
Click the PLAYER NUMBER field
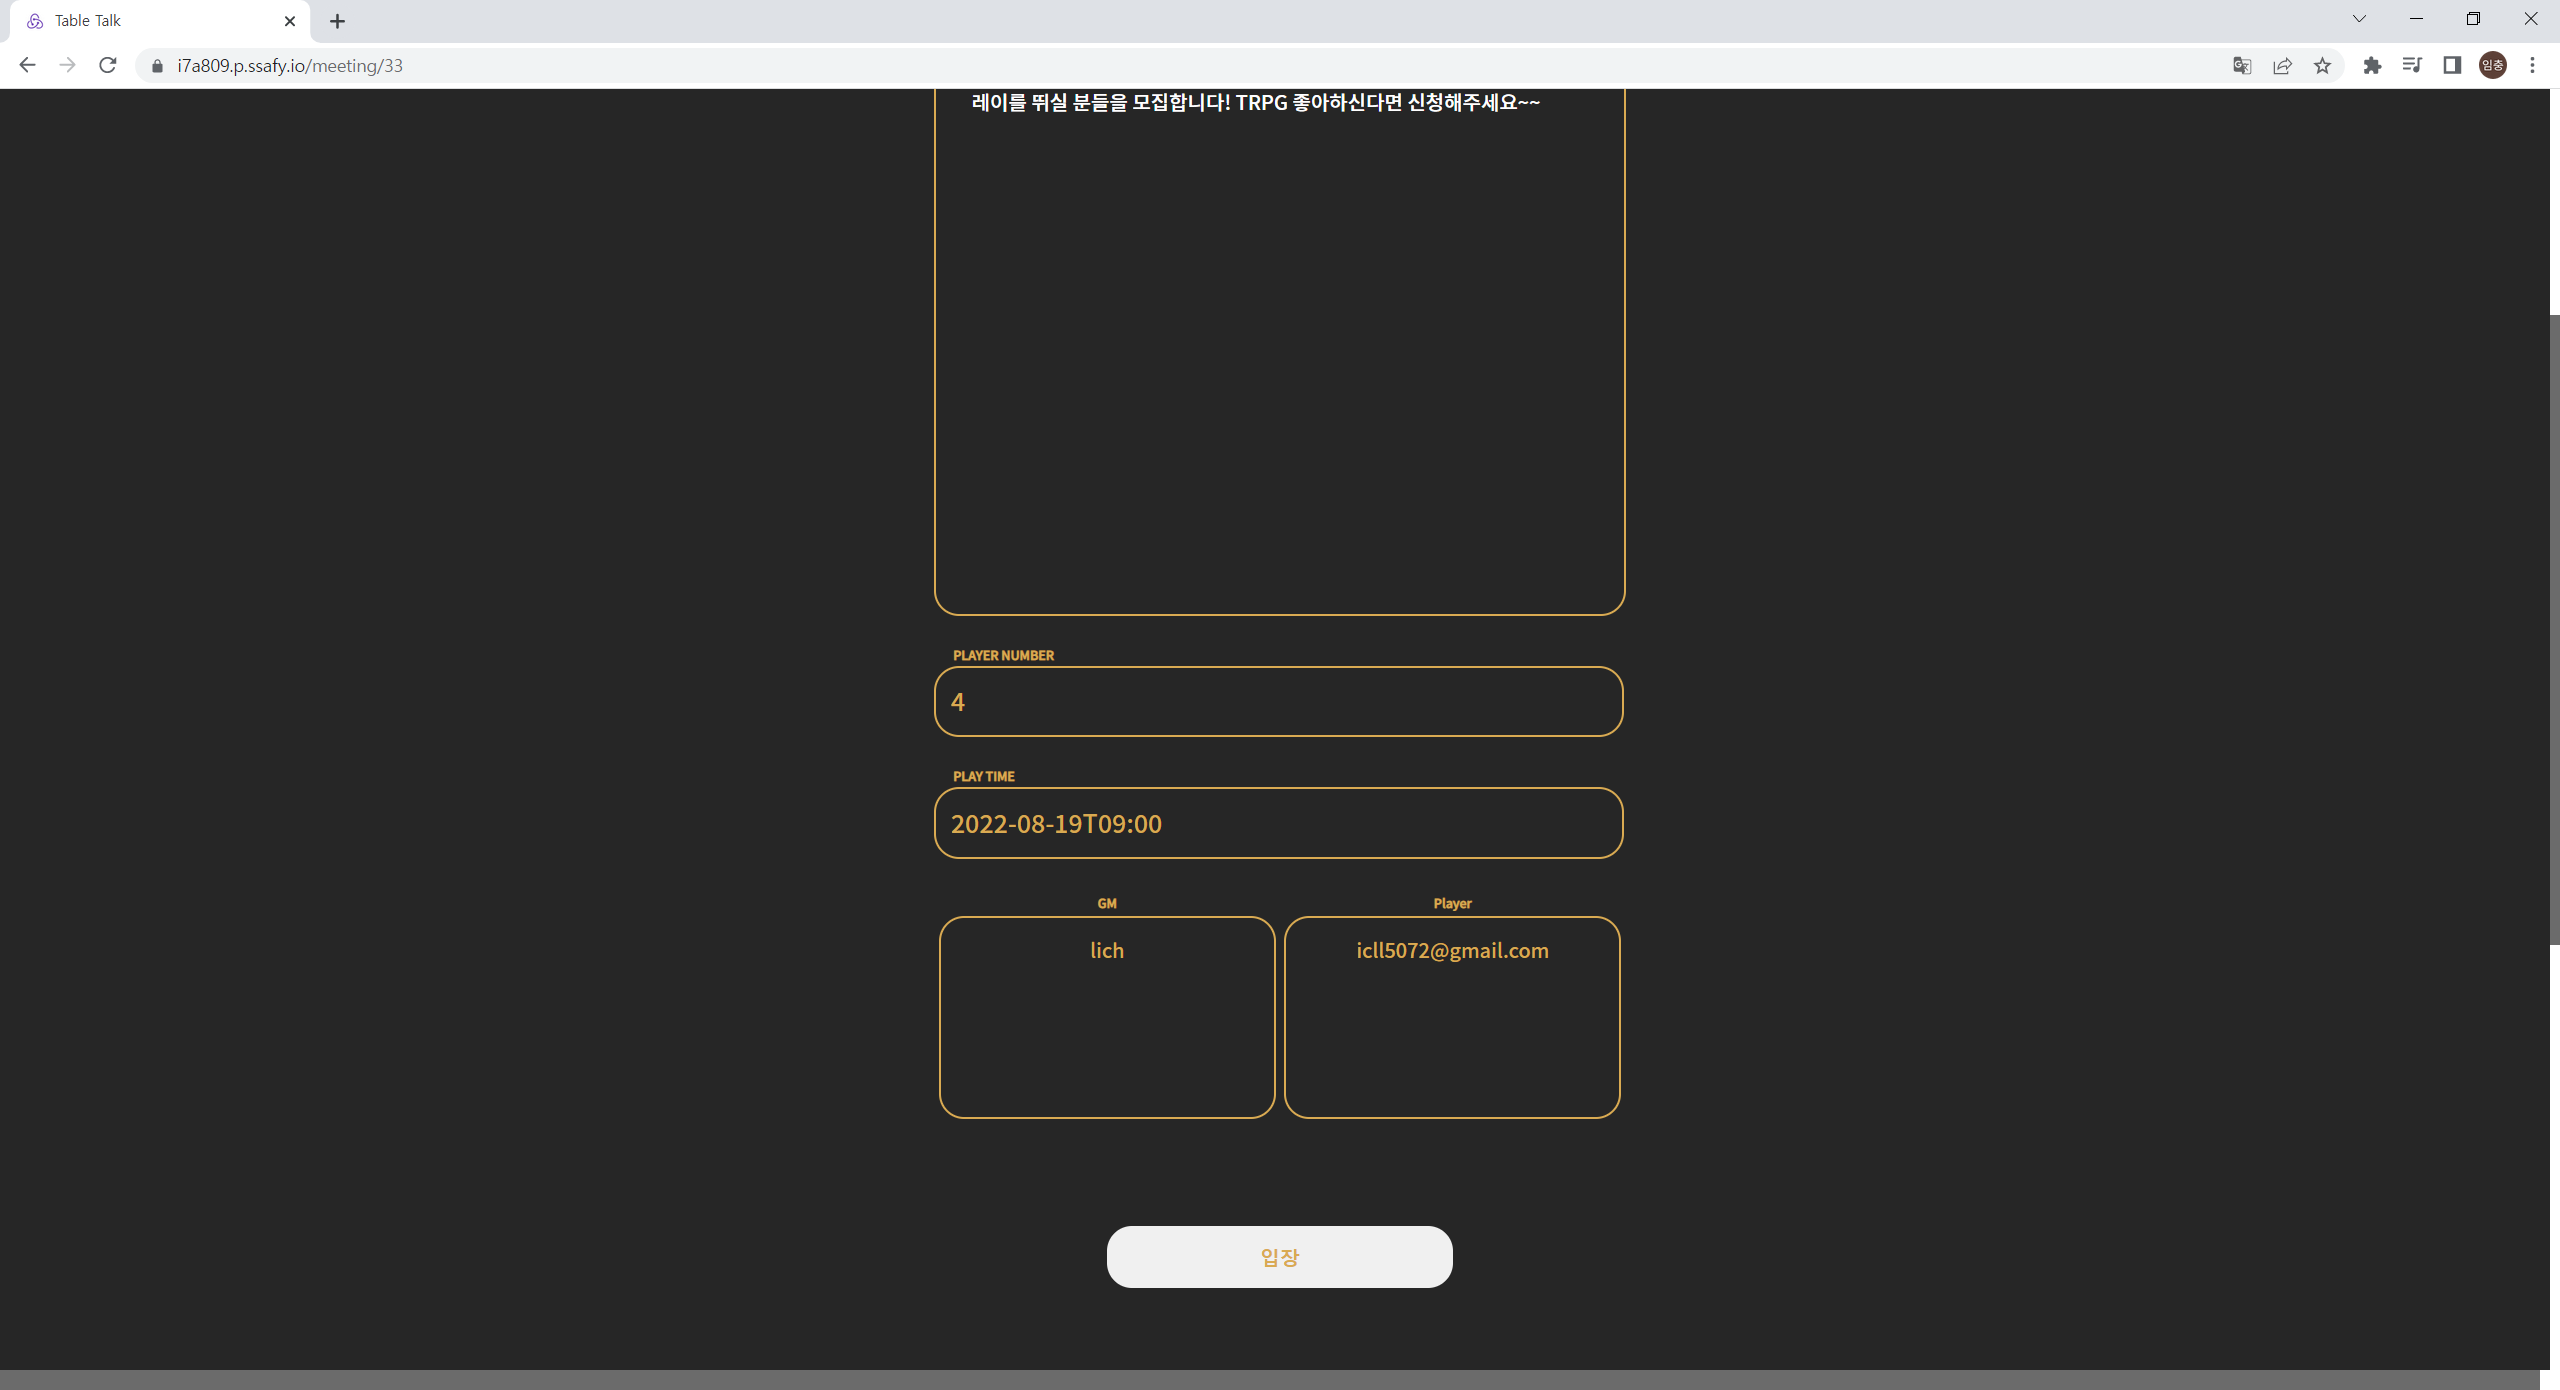tap(1278, 702)
